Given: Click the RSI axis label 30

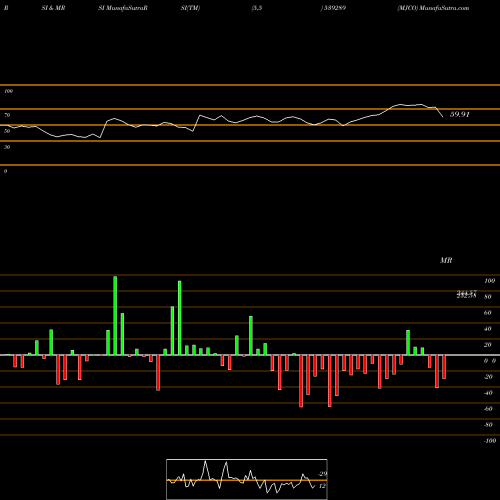Looking at the screenshot, I should tap(7, 147).
